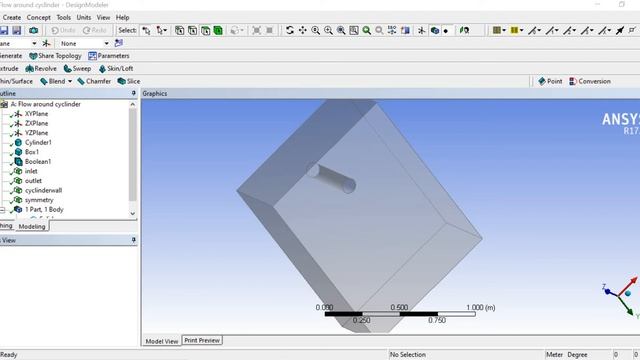Select the cyclinderwall named selection
The image size is (640, 360).
click(43, 190)
